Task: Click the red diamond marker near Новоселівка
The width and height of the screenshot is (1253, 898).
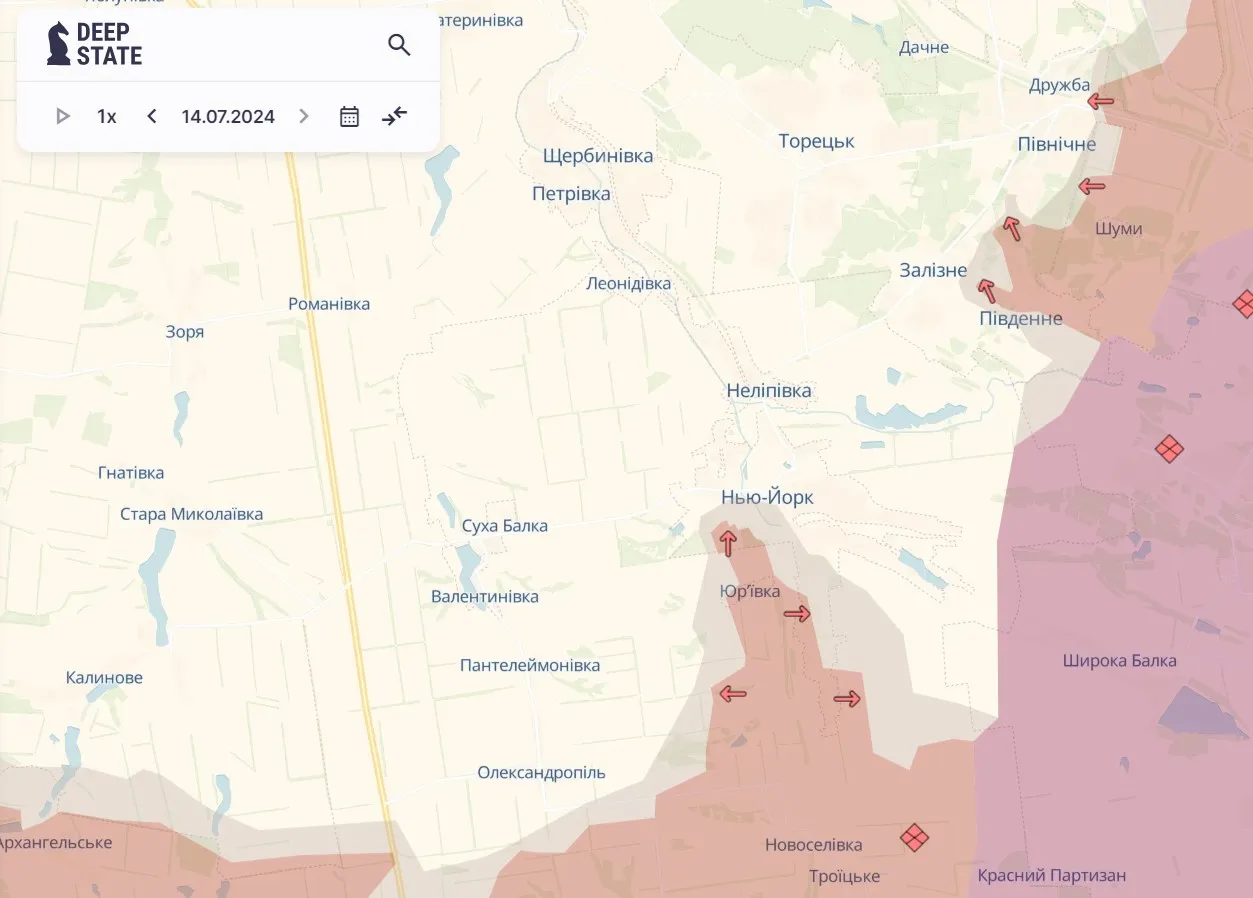Action: (x=914, y=837)
